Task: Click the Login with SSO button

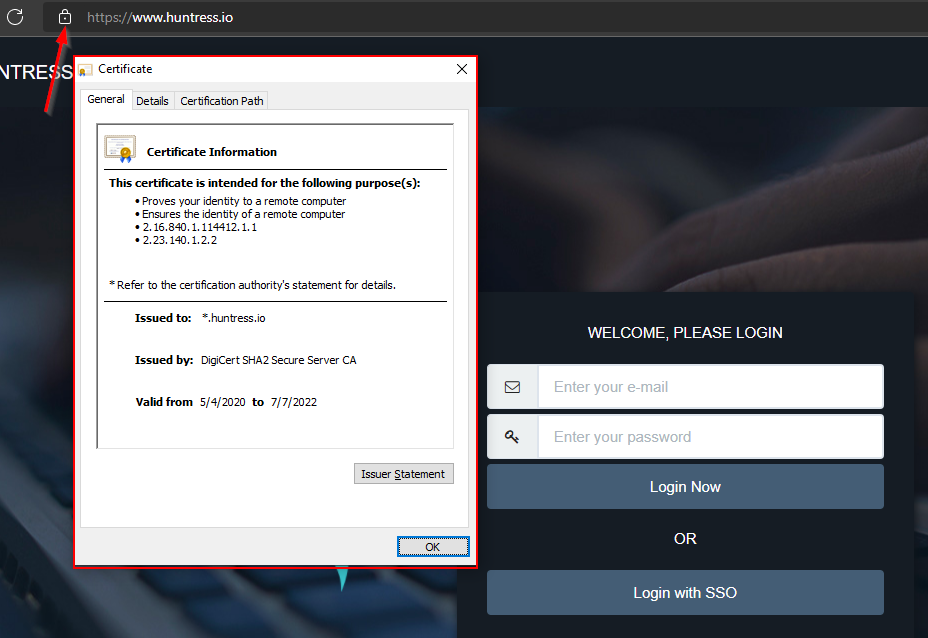Action: click(685, 592)
